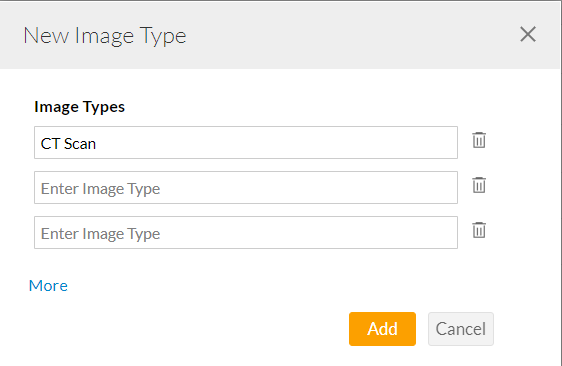562x366 pixels.
Task: Click trash icon beside third image type field
Action: click(x=479, y=230)
